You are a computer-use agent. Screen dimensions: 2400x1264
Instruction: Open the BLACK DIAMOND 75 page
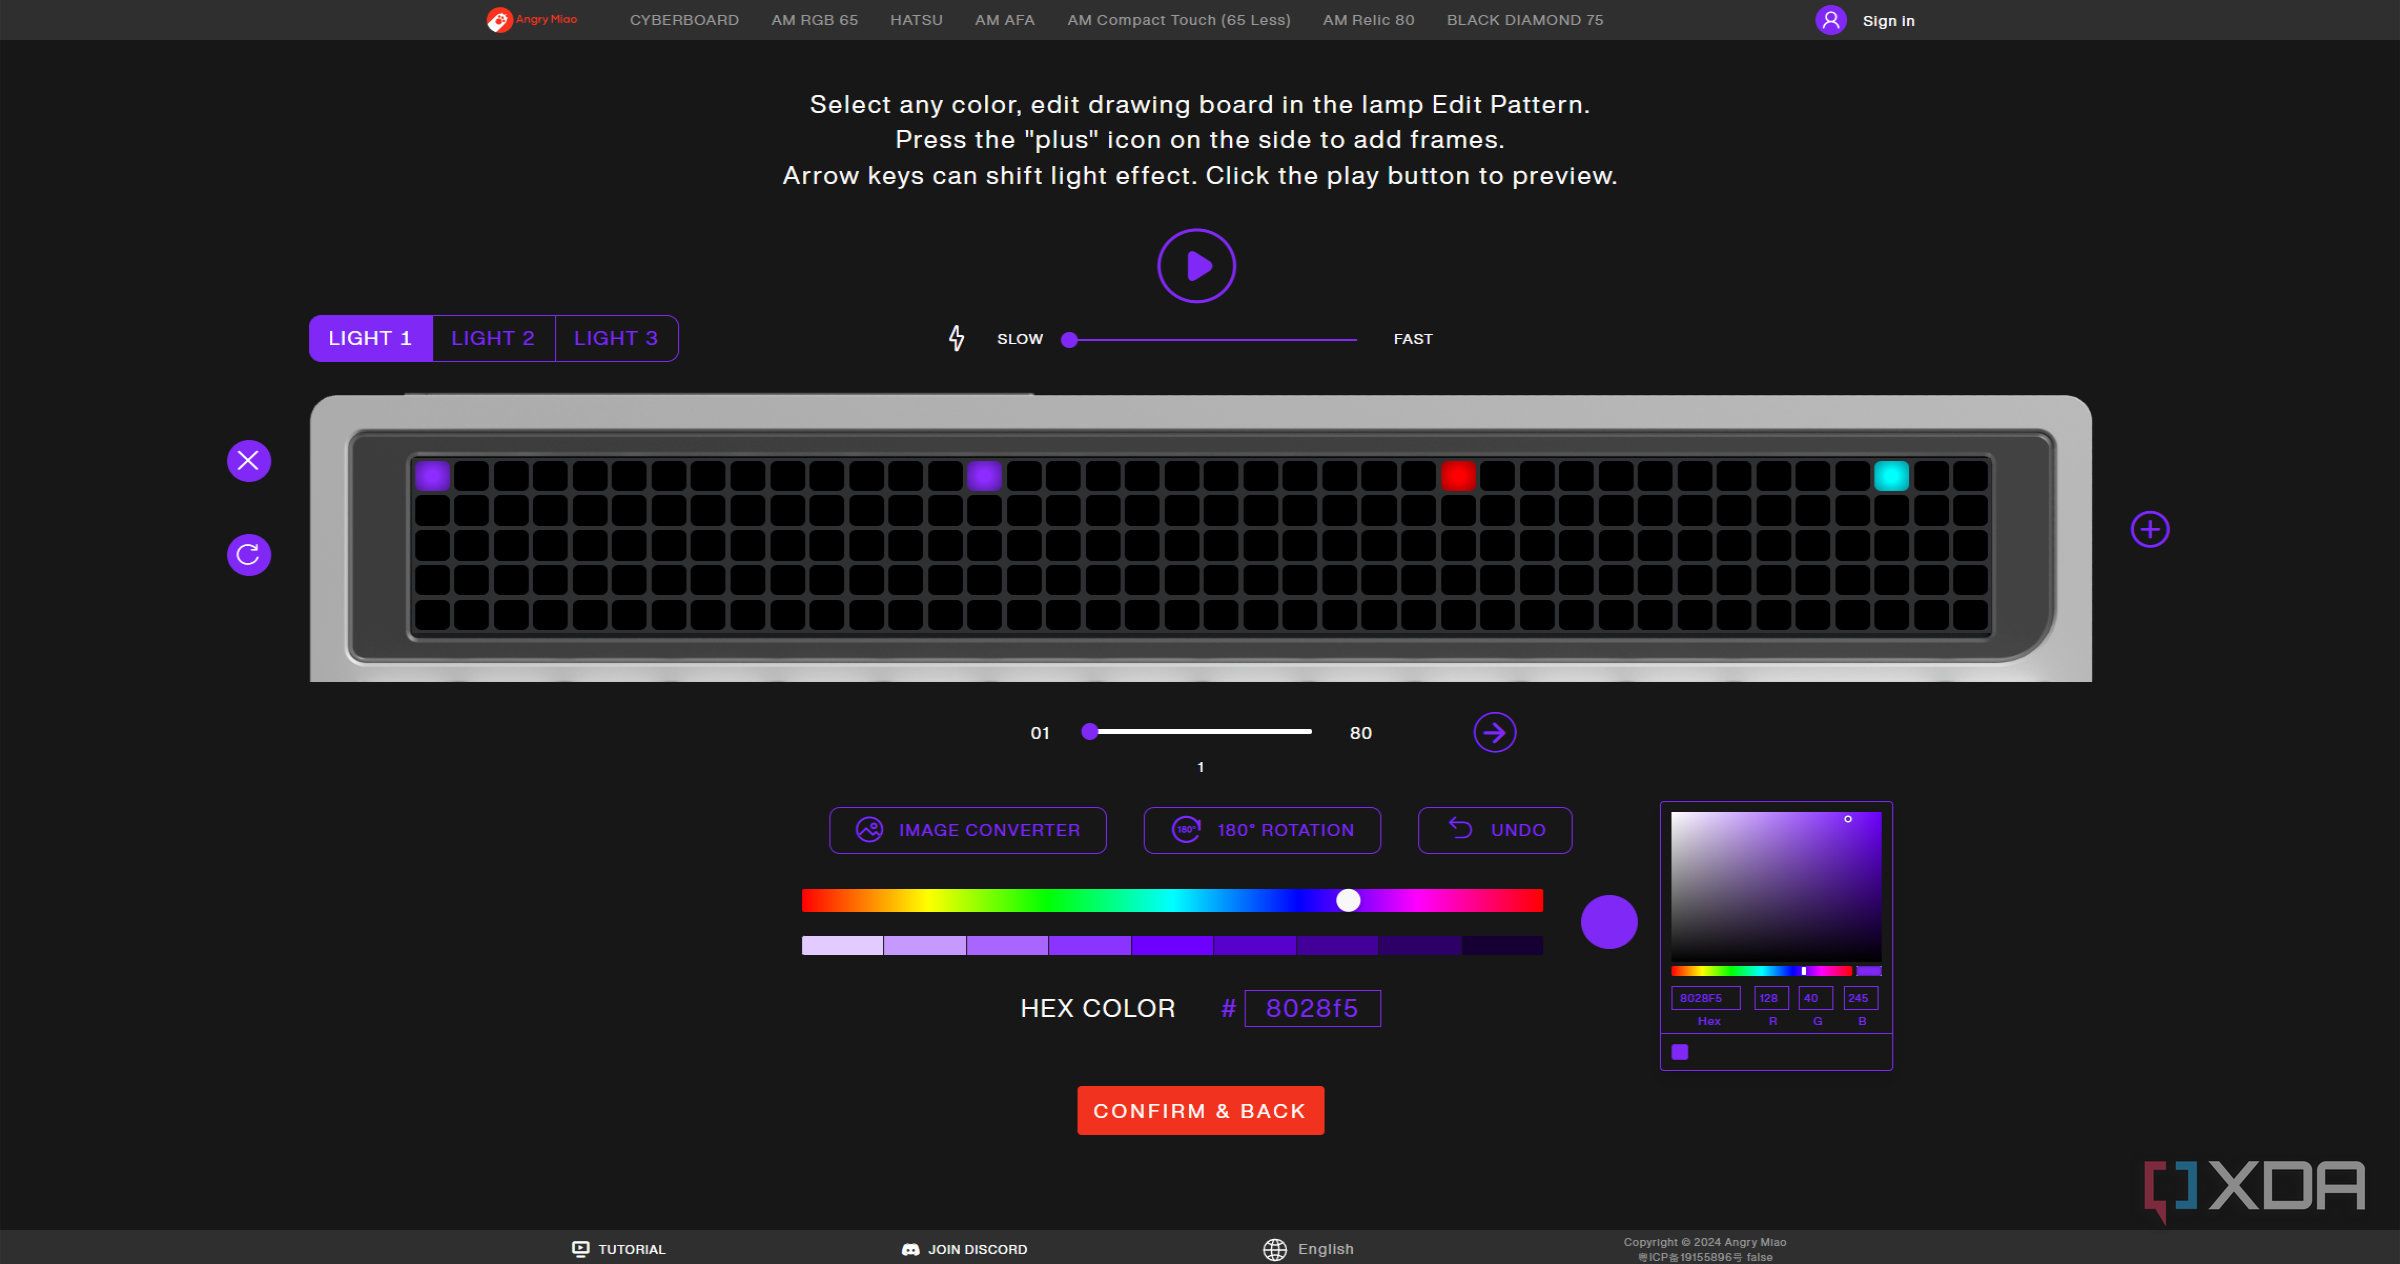(x=1524, y=20)
